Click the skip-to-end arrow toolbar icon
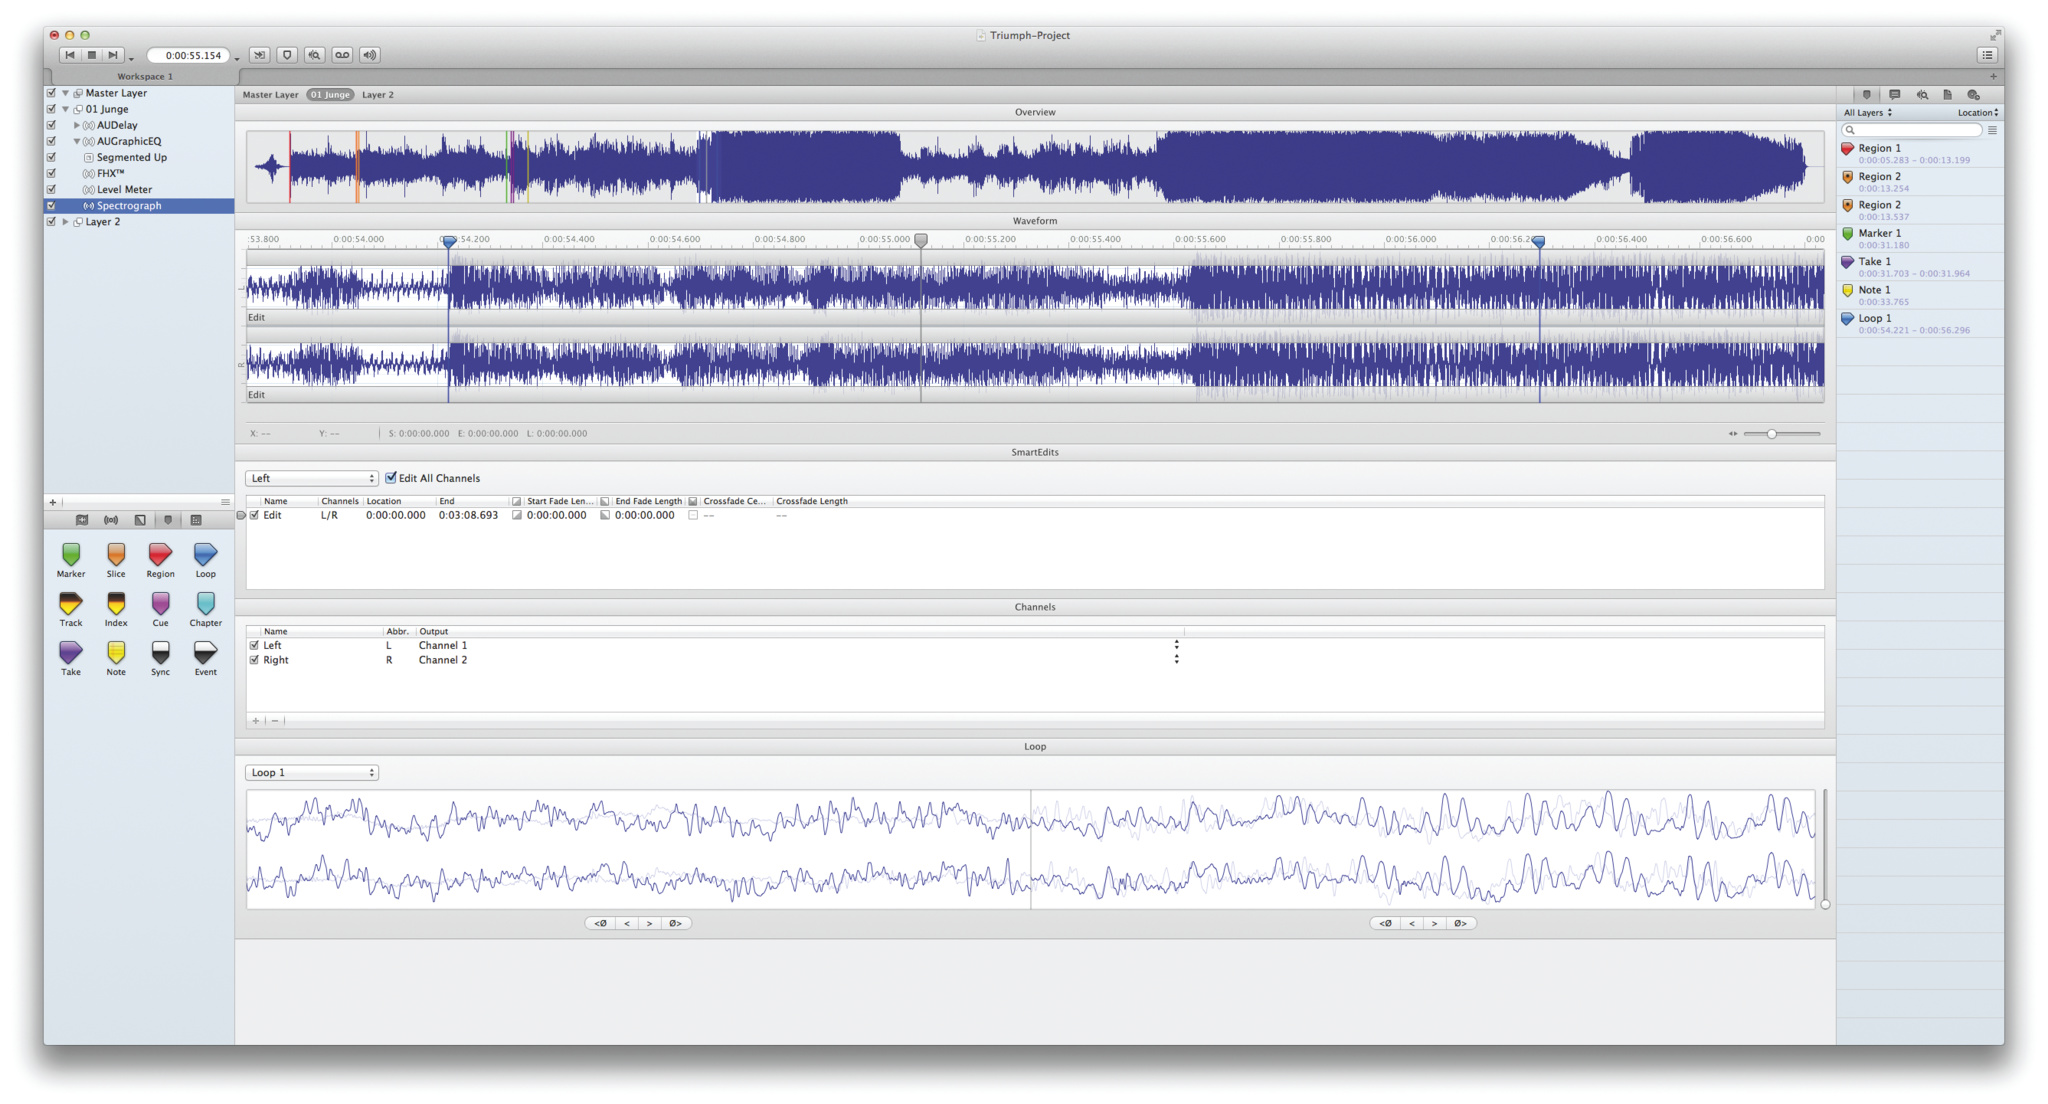 click(259, 55)
